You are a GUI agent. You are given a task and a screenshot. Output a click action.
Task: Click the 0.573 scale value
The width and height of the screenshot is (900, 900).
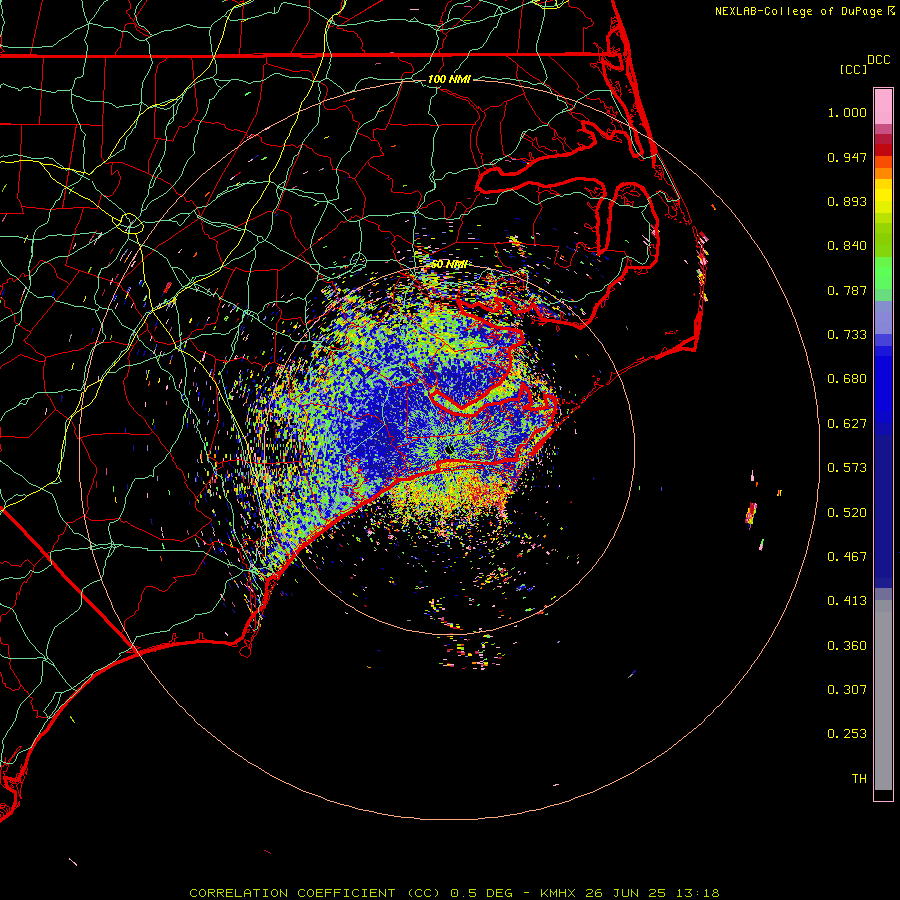(847, 468)
